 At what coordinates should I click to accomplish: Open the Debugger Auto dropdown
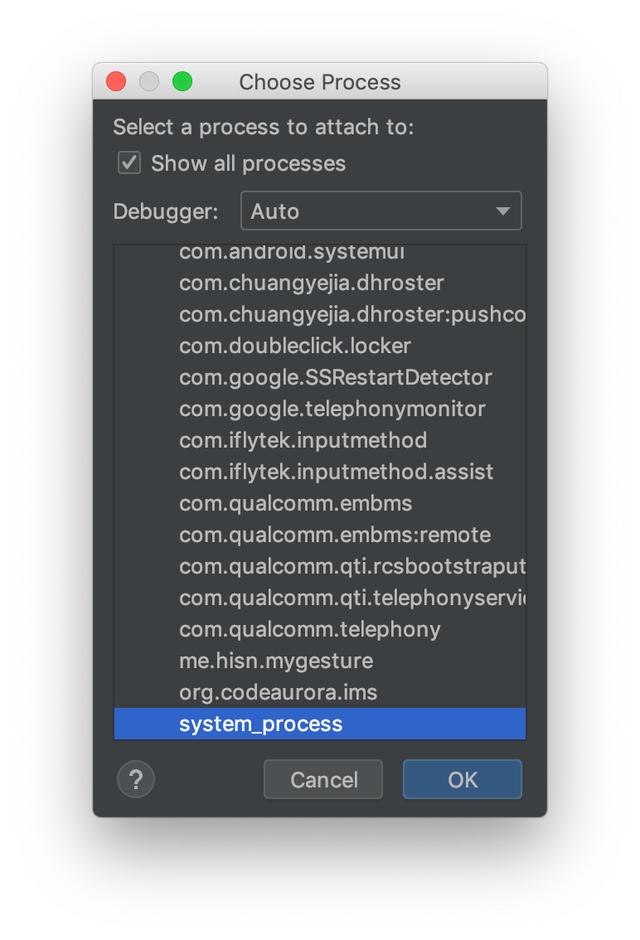point(381,211)
